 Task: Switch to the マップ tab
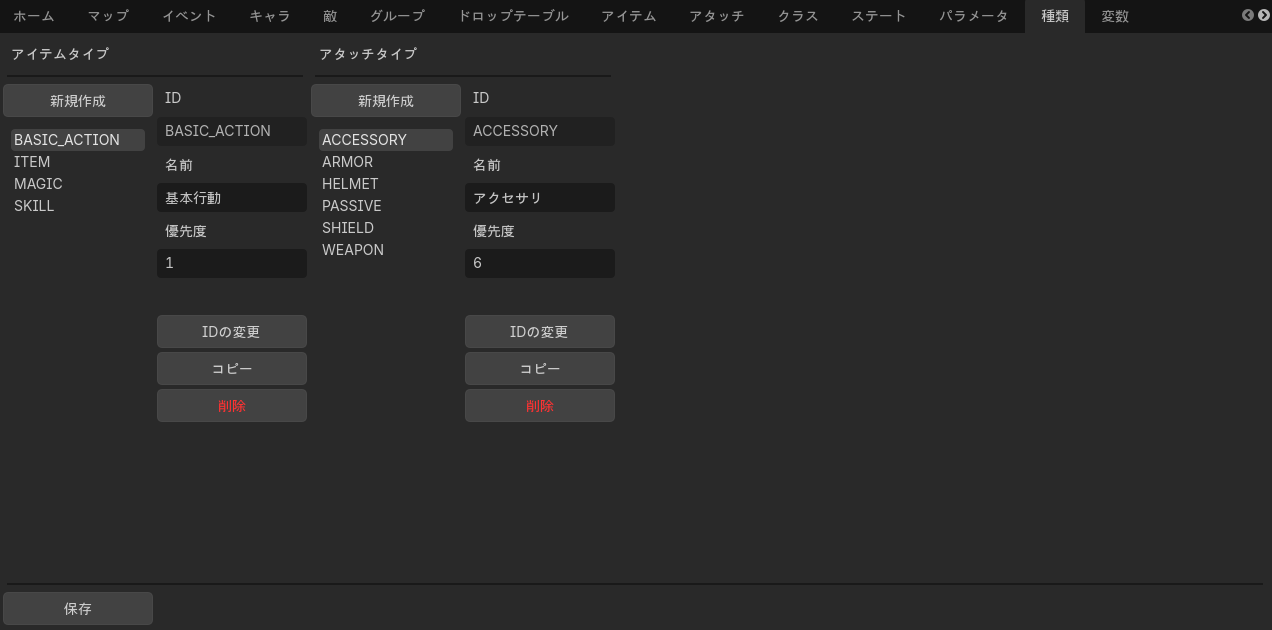108,16
